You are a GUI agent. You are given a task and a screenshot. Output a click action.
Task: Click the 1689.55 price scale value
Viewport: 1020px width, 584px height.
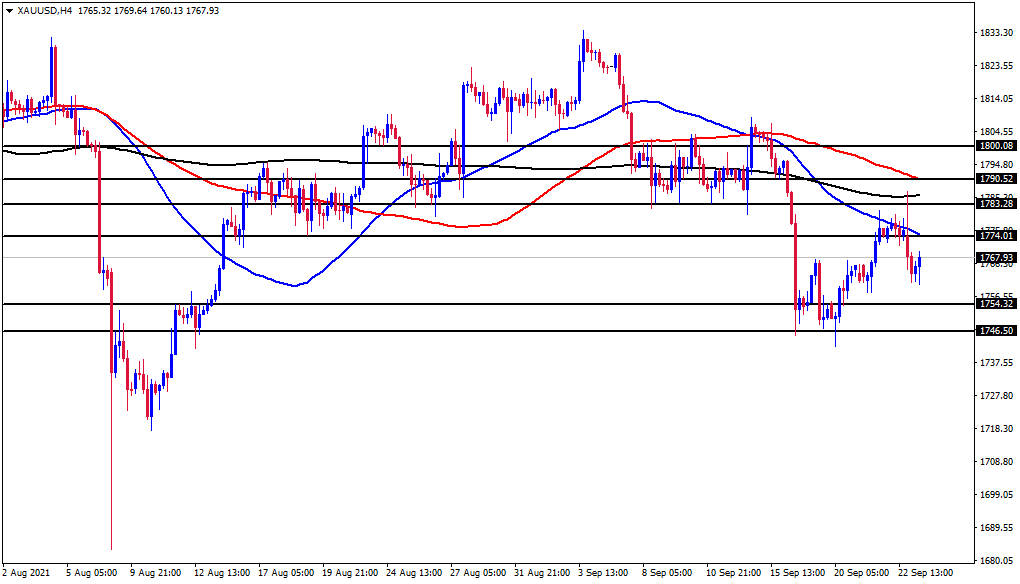coord(997,527)
